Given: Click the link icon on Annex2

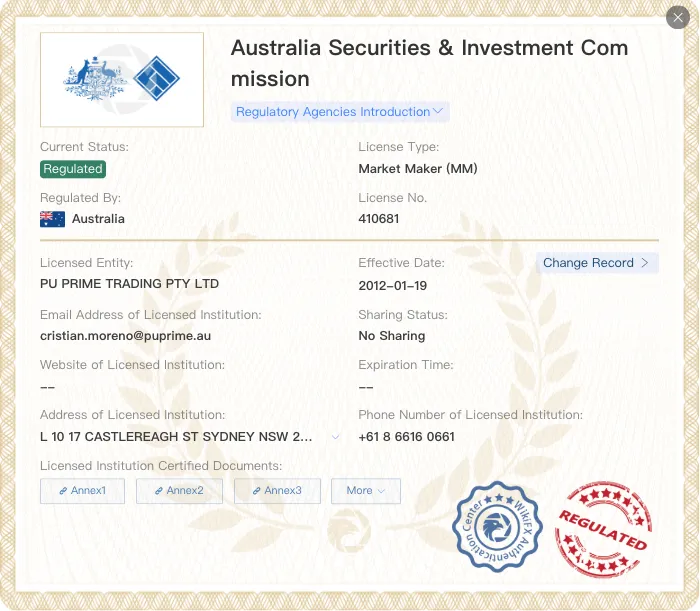Looking at the screenshot, I should pos(158,491).
